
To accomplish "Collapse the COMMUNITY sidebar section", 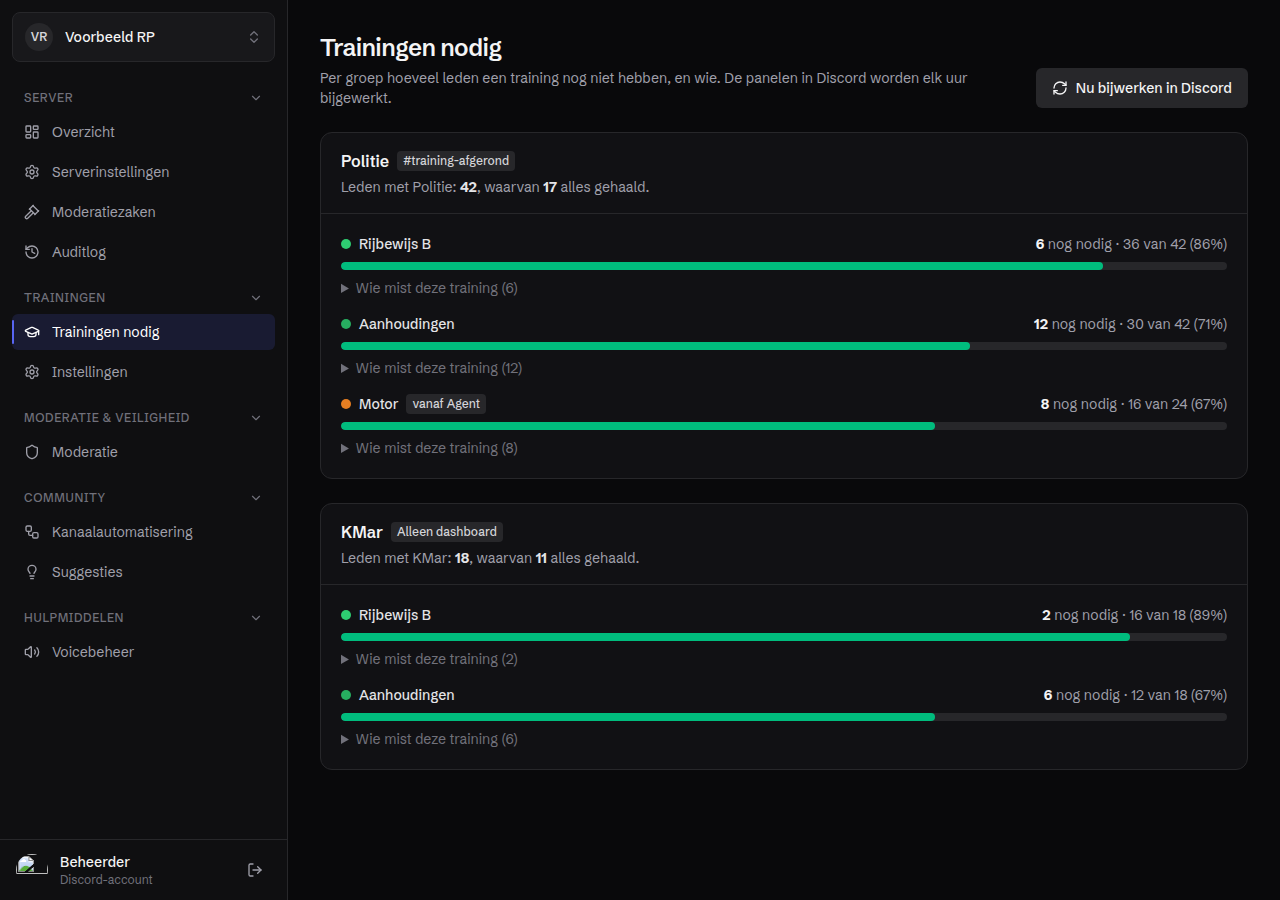I will (x=256, y=498).
